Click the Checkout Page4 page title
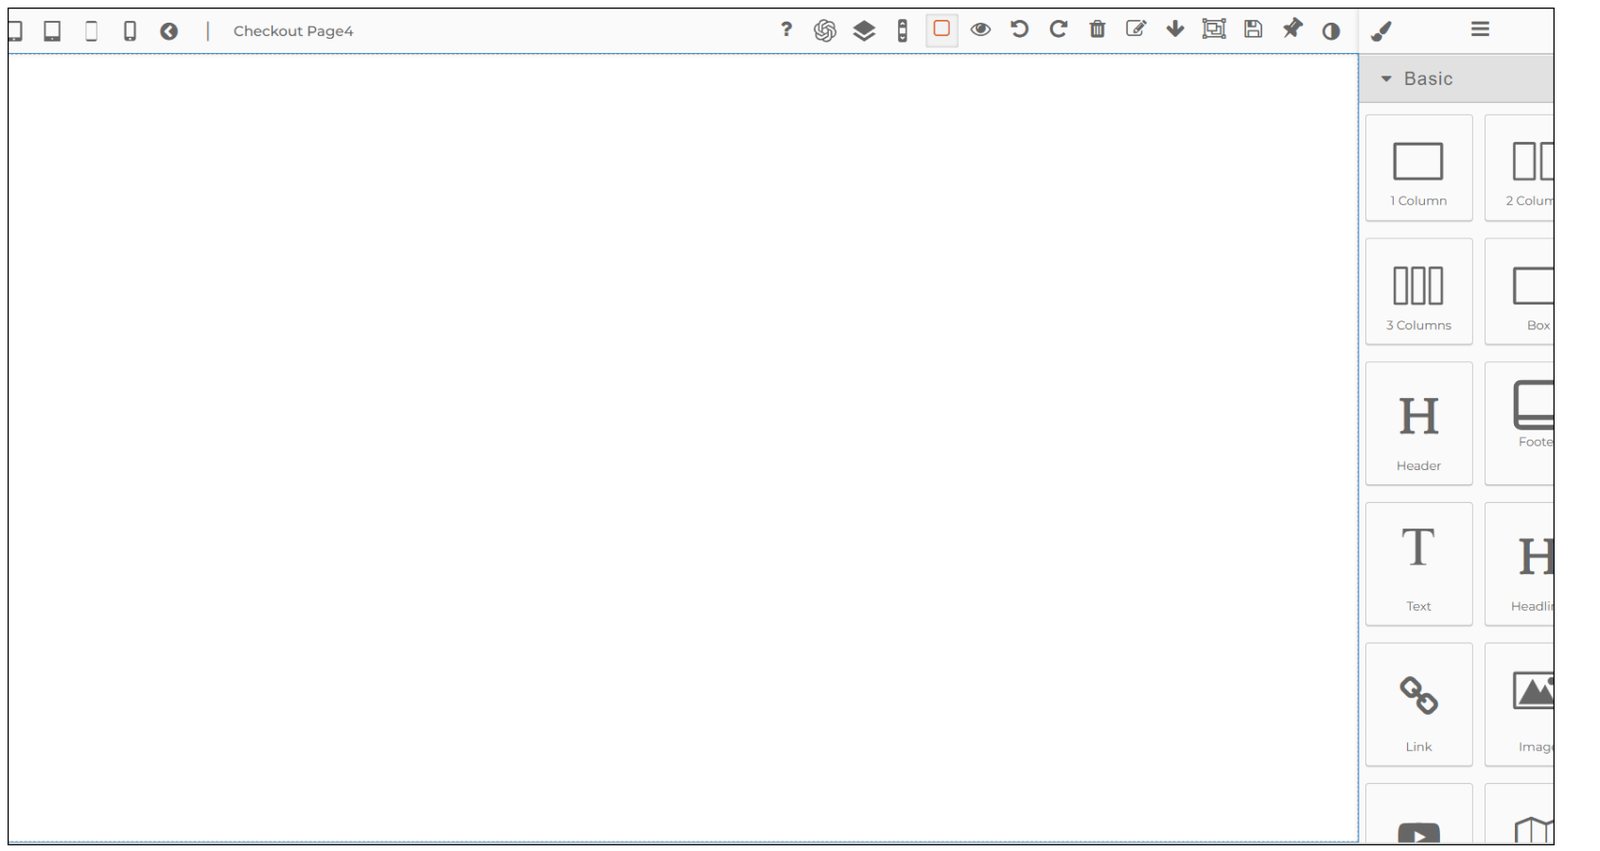 293,31
